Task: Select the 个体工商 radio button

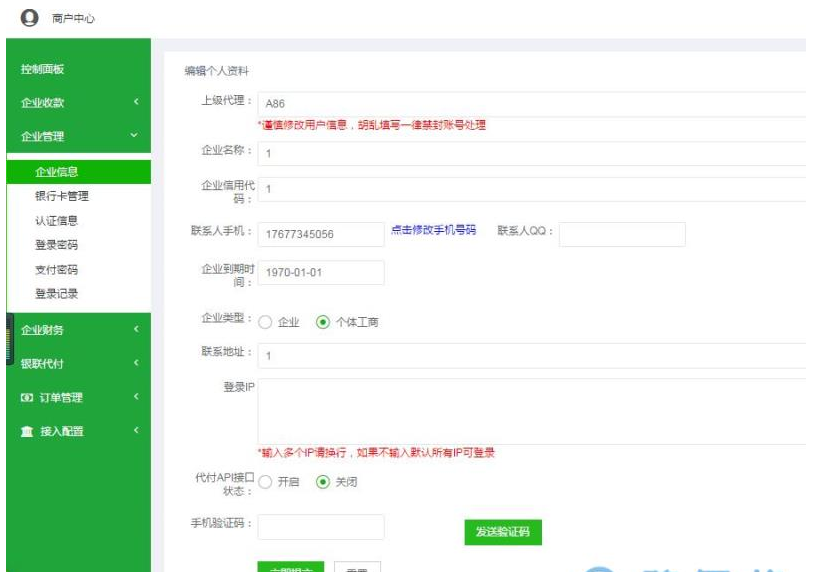Action: 322,322
